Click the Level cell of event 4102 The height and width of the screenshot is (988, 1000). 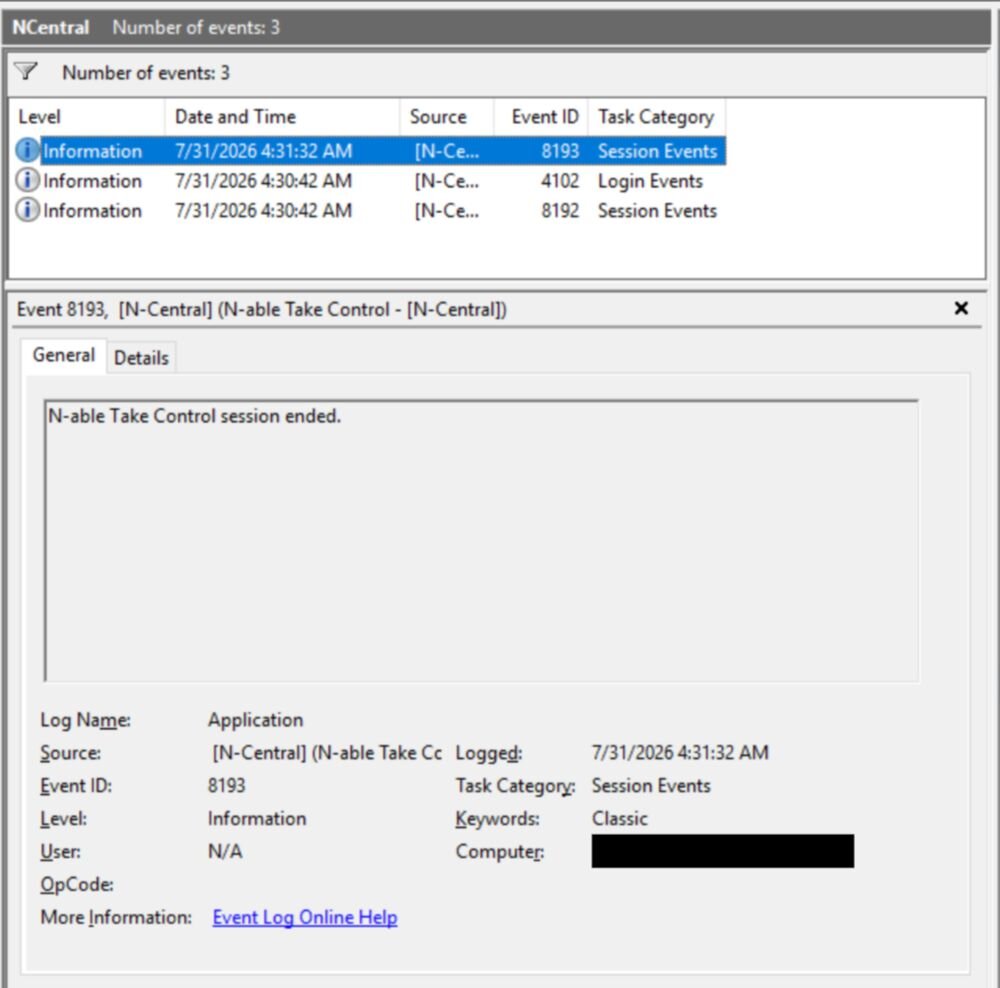tap(92, 181)
